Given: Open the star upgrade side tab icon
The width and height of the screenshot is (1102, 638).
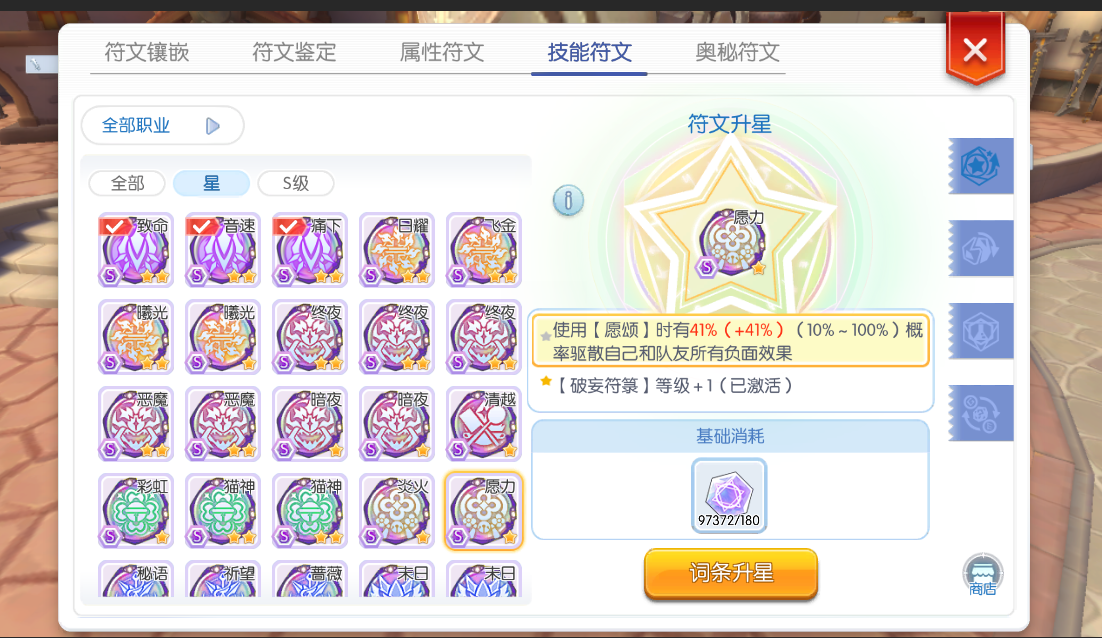Looking at the screenshot, I should coord(981,166).
